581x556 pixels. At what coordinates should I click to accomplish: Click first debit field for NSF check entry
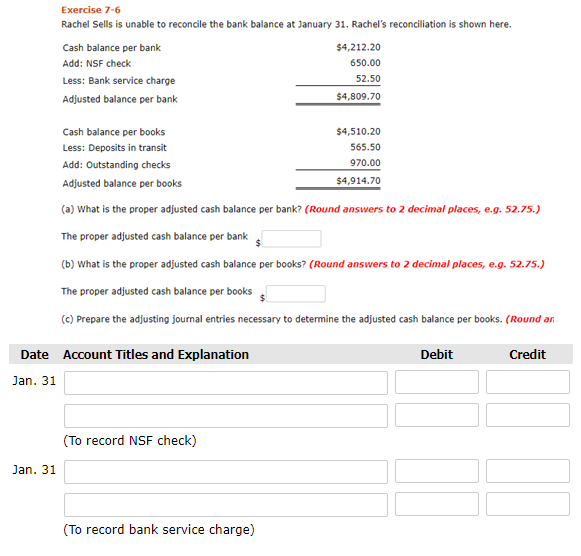[x=436, y=382]
